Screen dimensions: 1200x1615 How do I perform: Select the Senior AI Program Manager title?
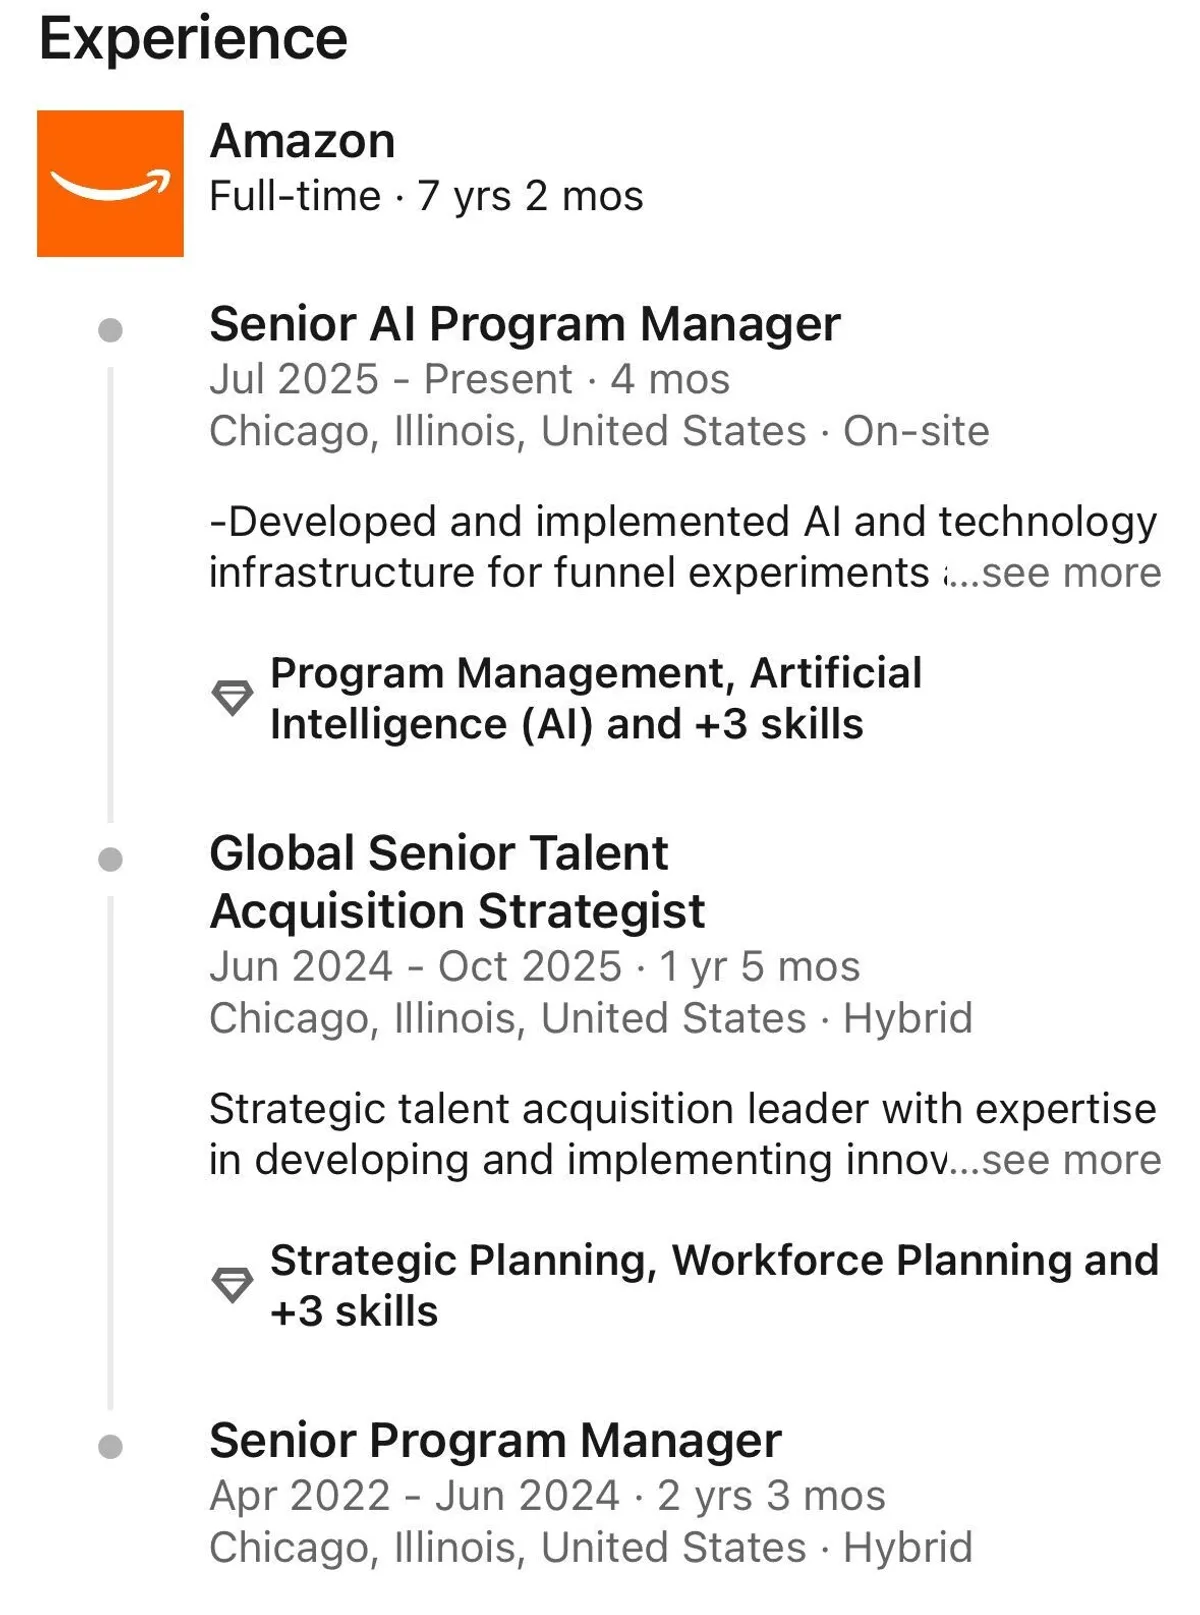click(524, 324)
